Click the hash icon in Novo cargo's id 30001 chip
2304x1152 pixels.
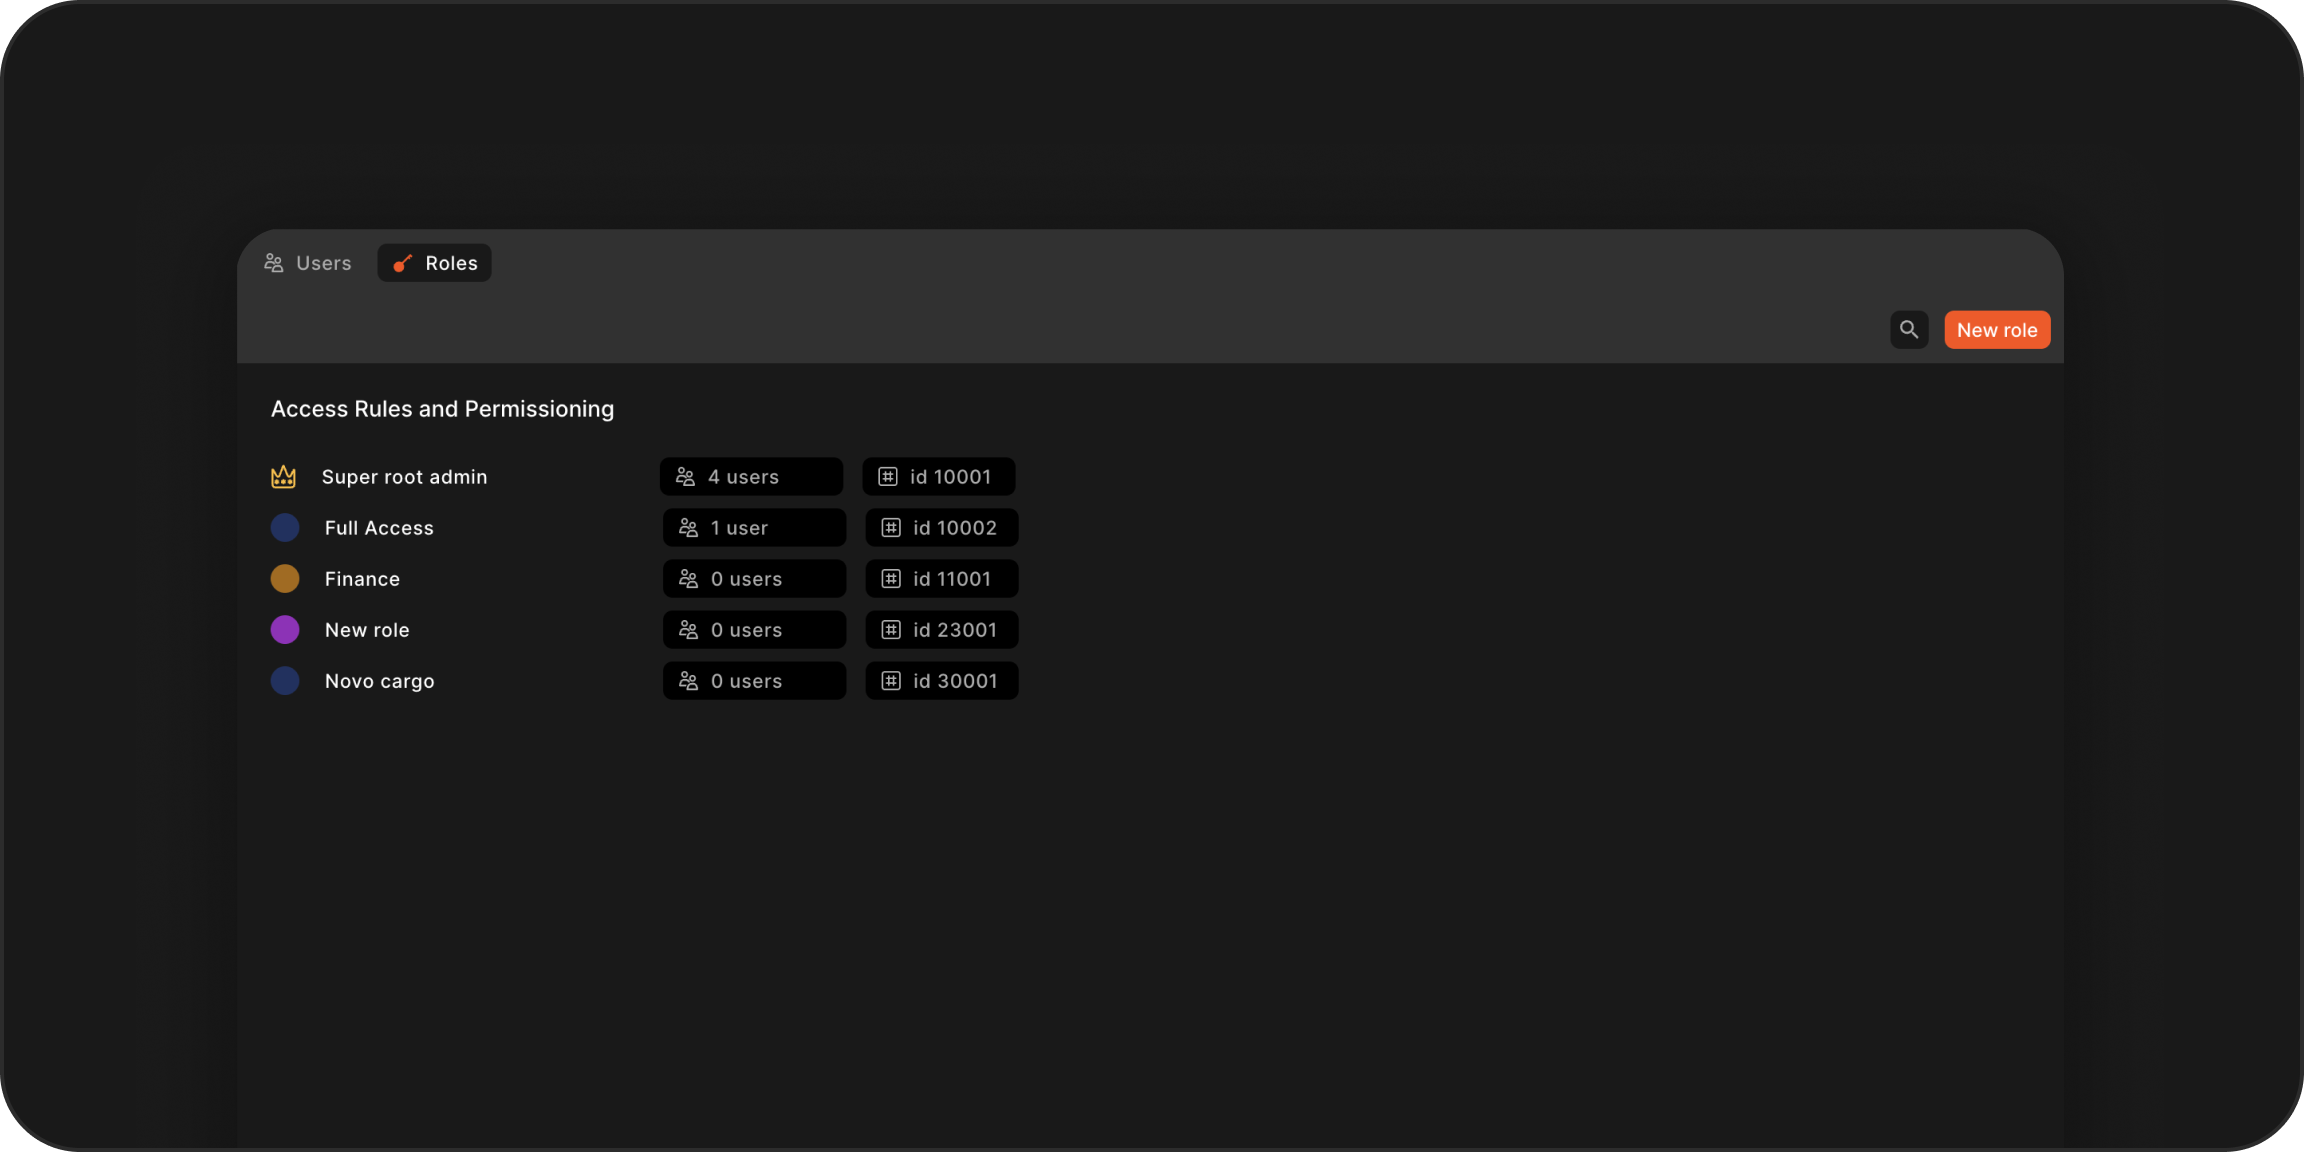point(891,680)
